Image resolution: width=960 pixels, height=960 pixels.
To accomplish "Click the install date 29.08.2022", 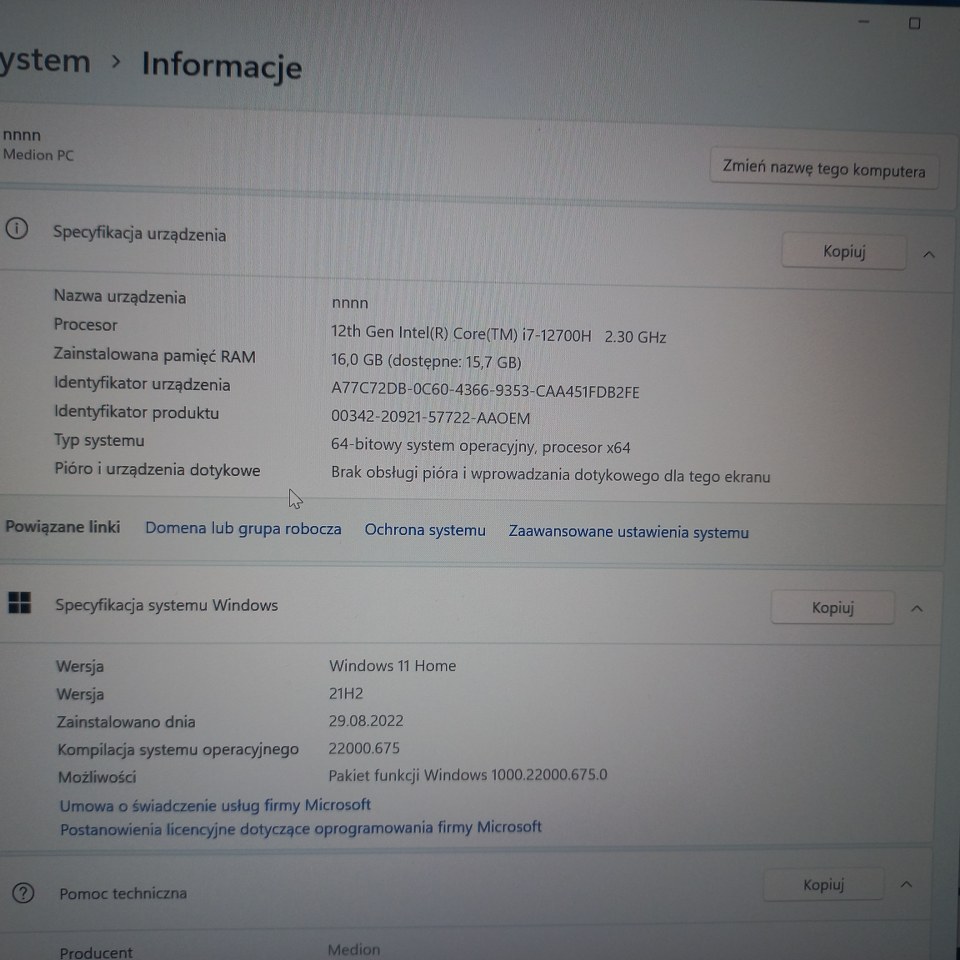I will point(366,721).
